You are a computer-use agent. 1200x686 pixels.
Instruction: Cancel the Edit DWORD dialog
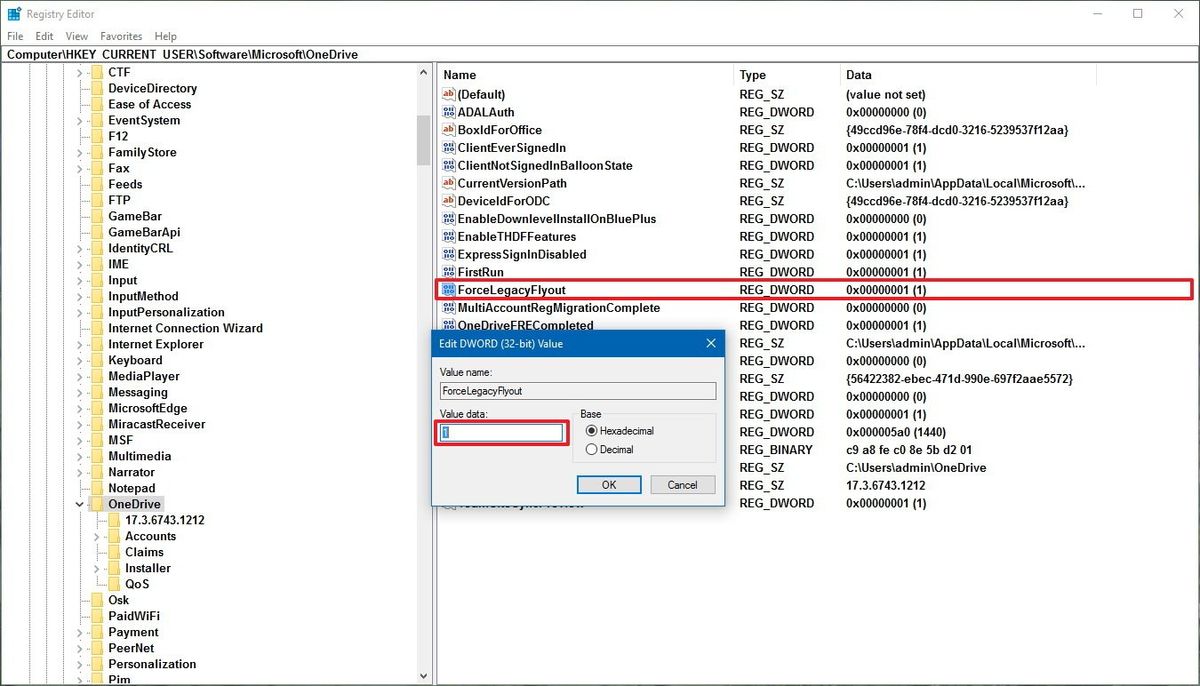682,484
